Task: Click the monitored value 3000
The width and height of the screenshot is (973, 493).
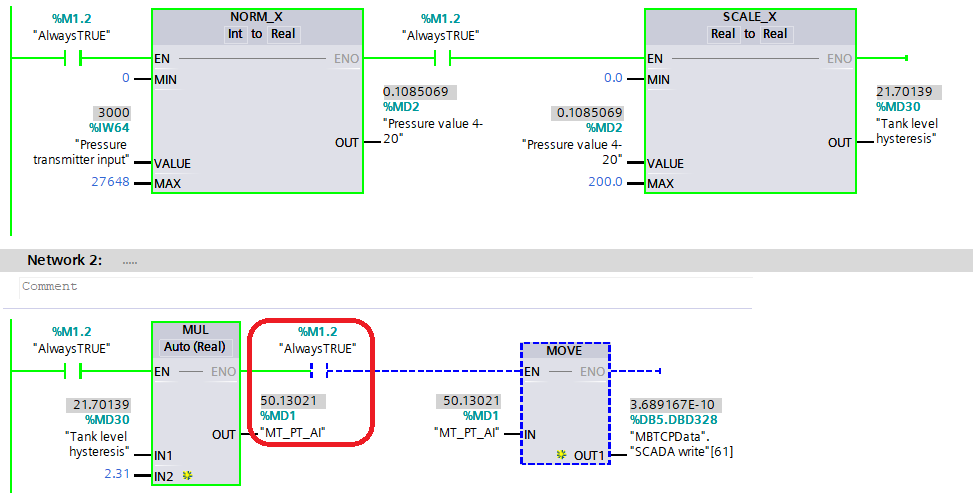Action: 112,113
